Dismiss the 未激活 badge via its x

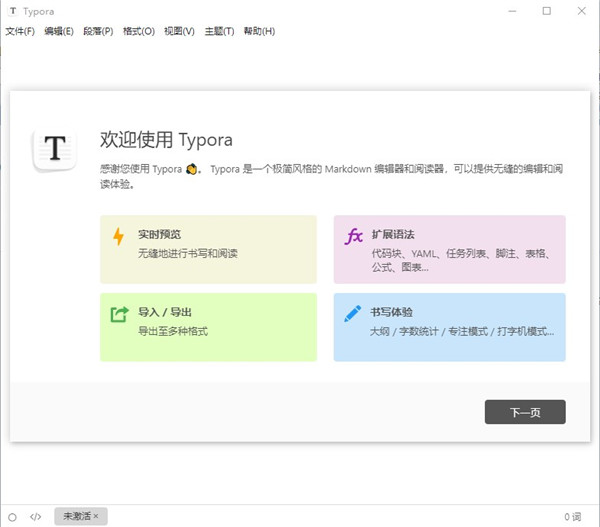(x=96, y=516)
